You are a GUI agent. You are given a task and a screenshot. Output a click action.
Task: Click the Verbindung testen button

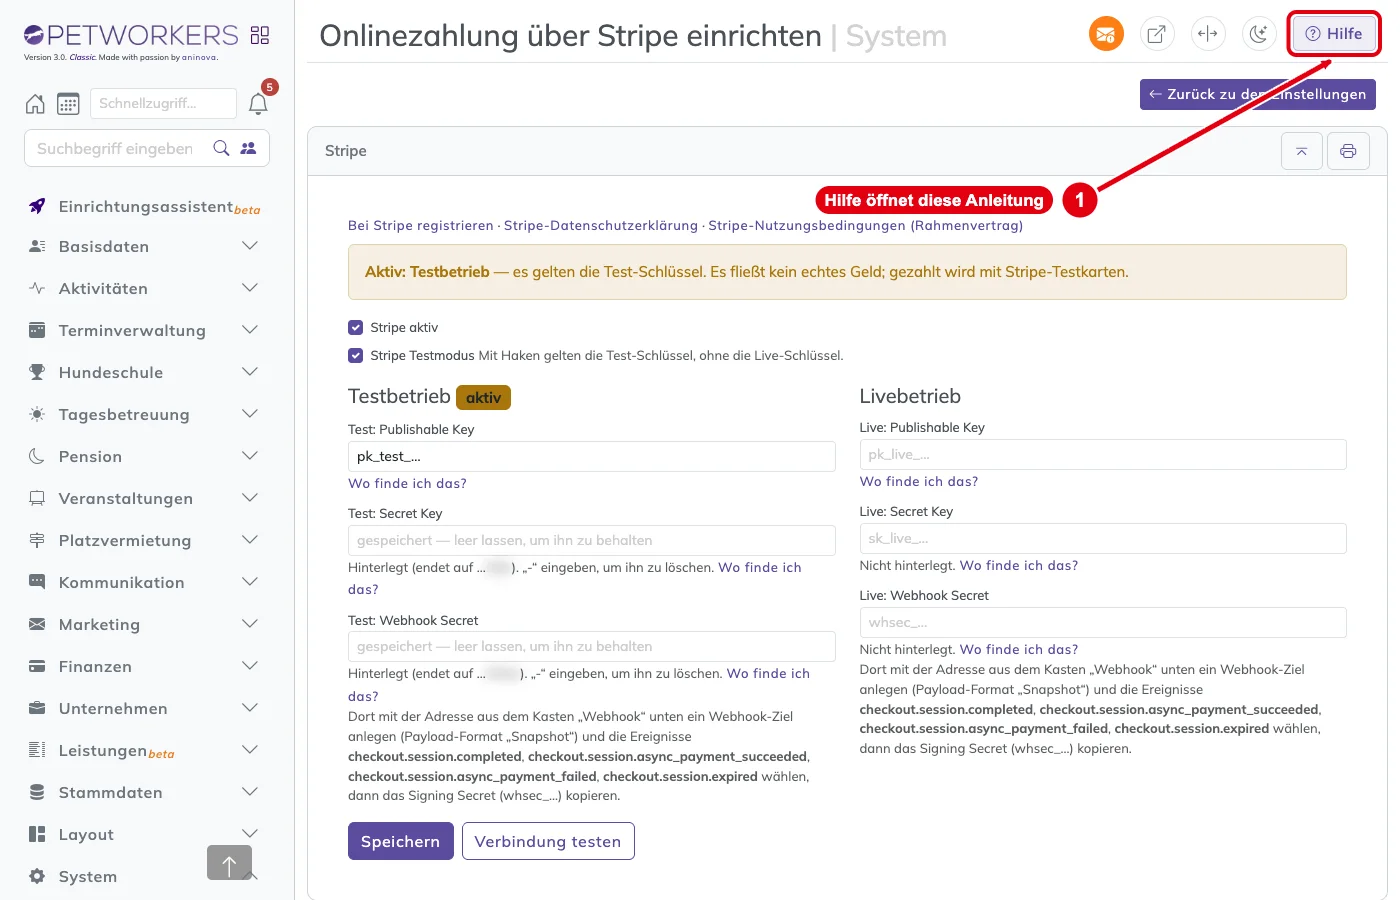click(x=548, y=841)
